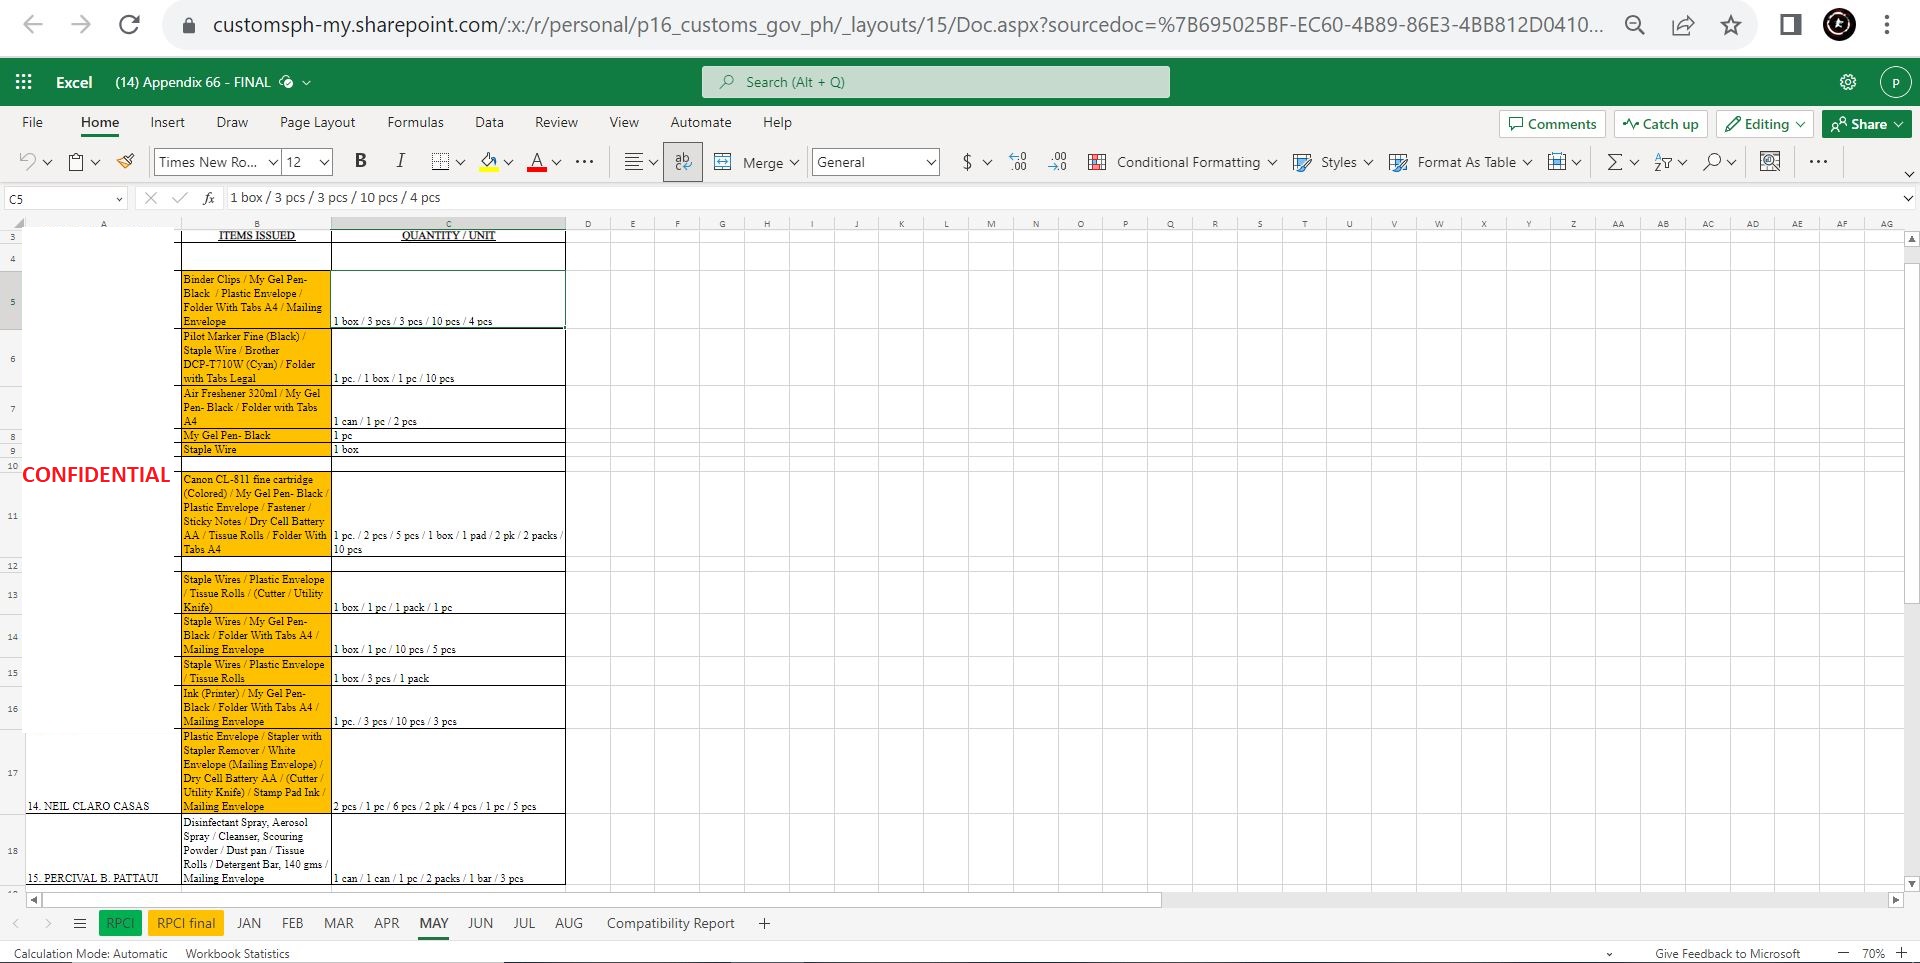Apply red font color swatch

[537, 162]
